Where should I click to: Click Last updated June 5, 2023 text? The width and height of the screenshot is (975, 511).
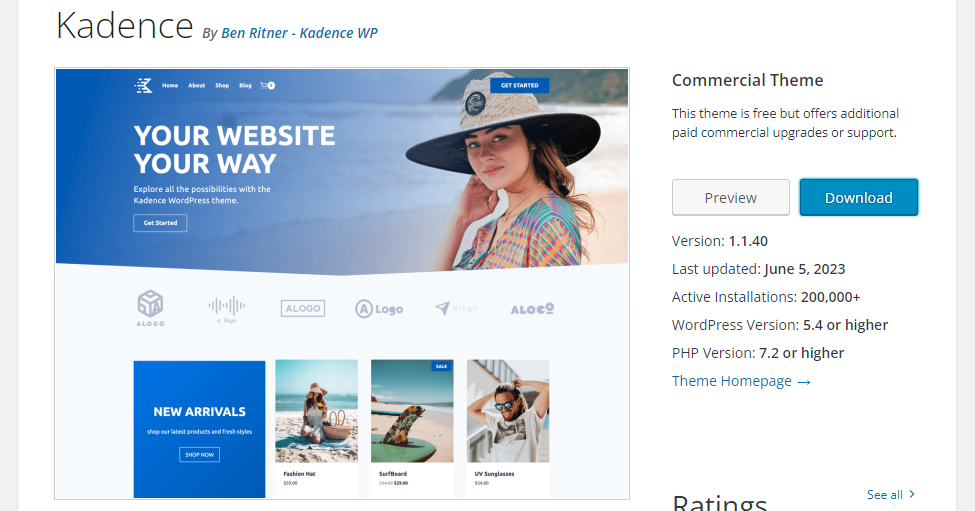click(x=759, y=269)
